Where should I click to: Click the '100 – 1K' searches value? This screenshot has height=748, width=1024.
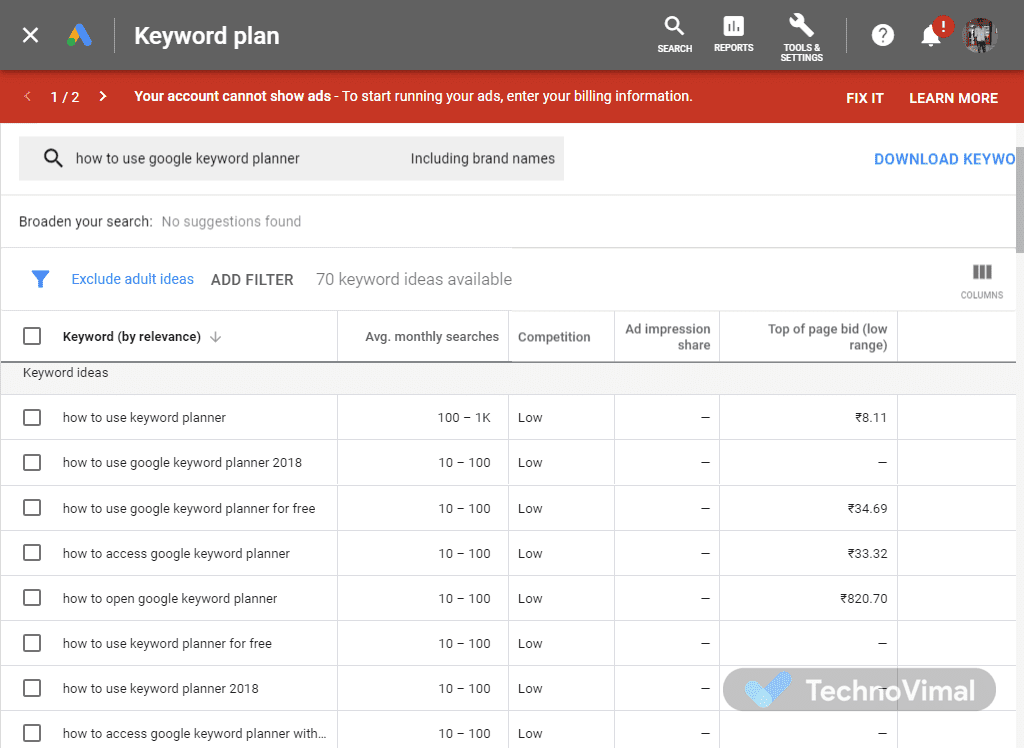(464, 417)
